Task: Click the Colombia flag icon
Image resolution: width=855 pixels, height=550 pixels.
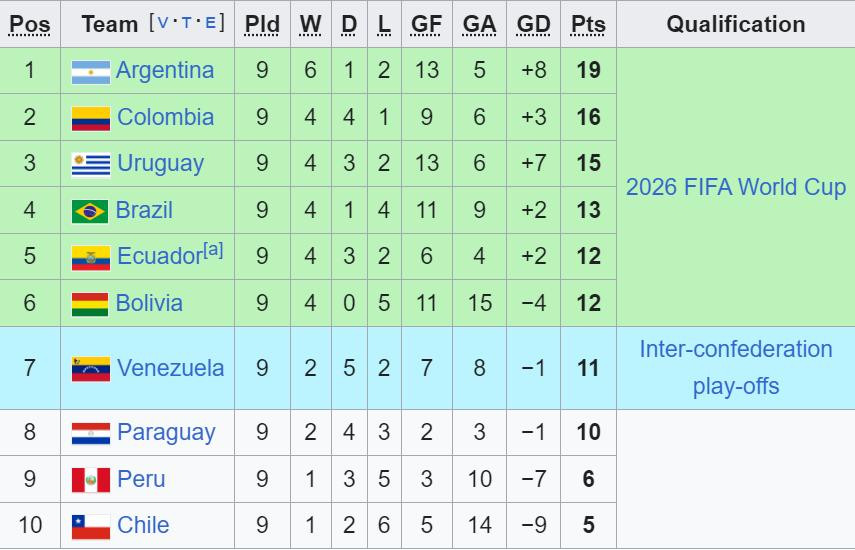Action: (90, 118)
